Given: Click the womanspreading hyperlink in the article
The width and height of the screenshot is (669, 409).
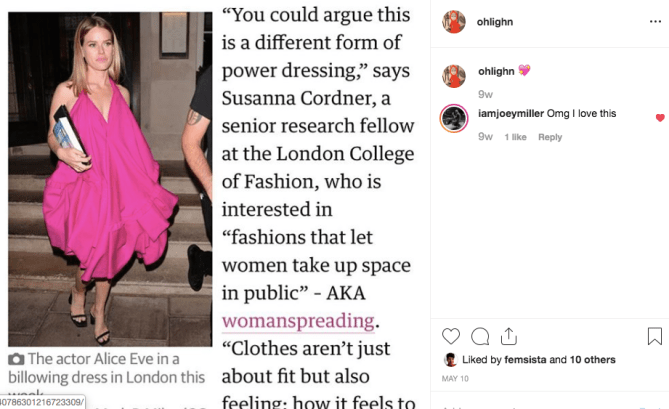Looking at the screenshot, I should pos(298,321).
